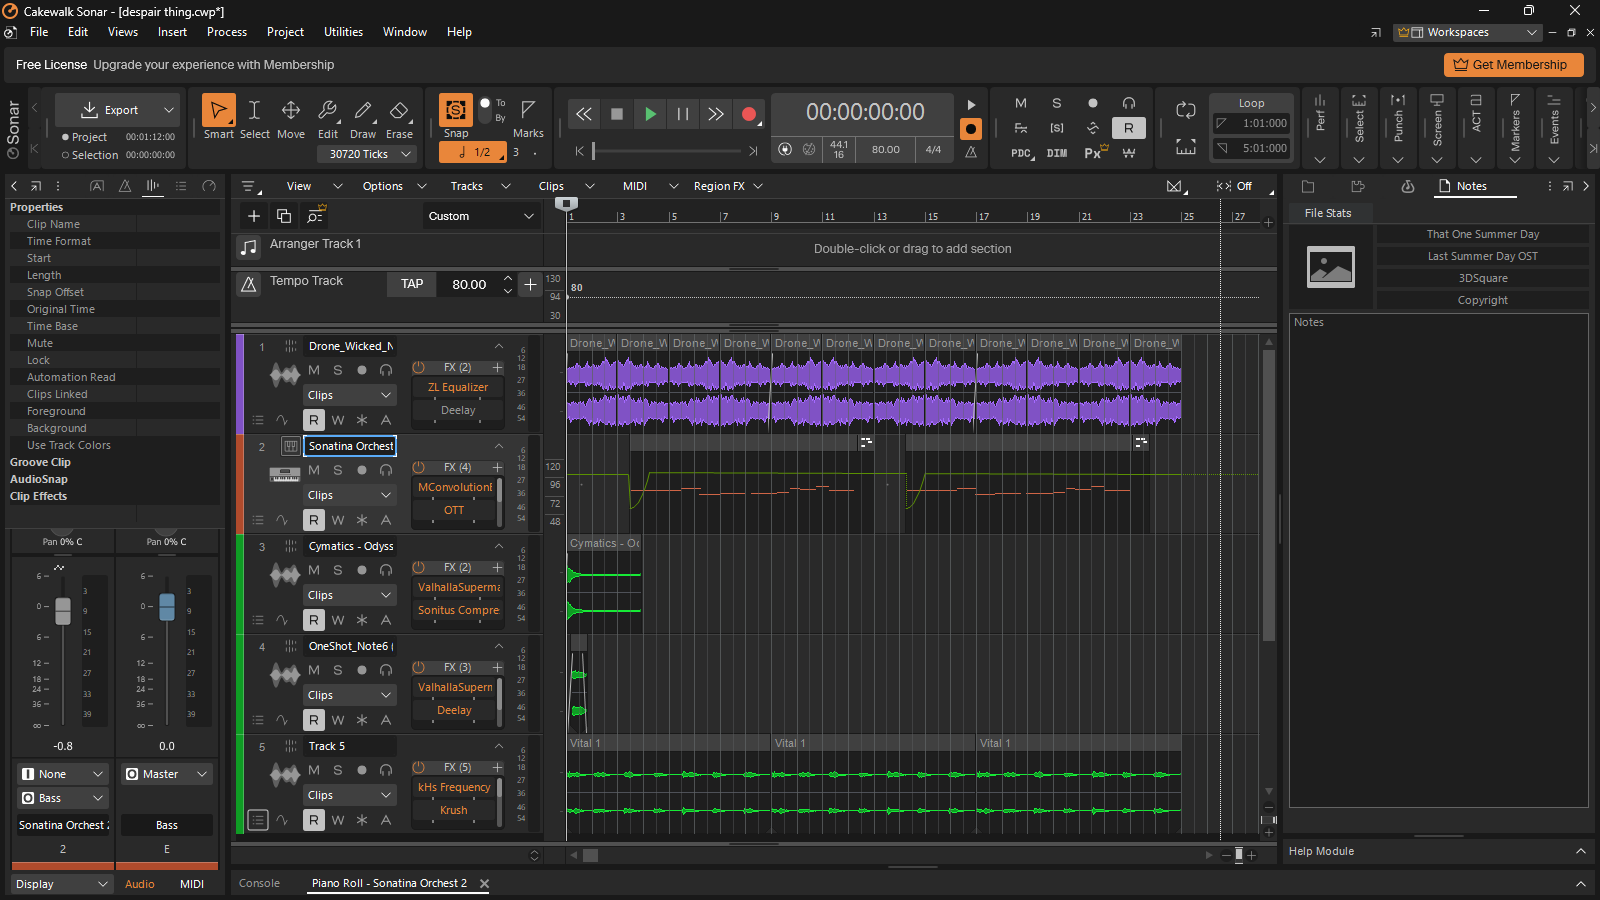Image resolution: width=1600 pixels, height=900 pixels.
Task: Open the Process menu
Action: pyautogui.click(x=227, y=32)
